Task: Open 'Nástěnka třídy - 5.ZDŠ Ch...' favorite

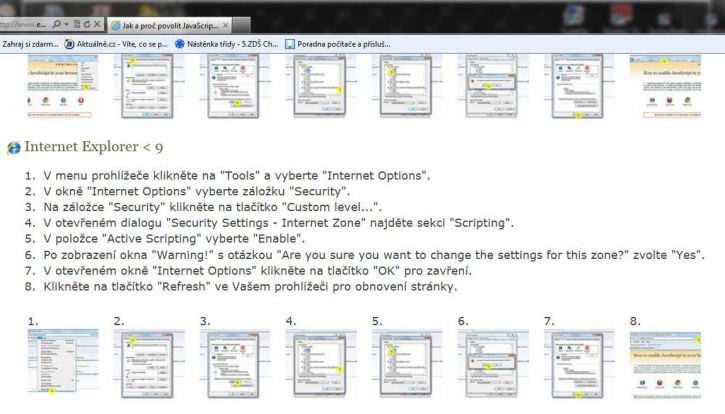Action: [233, 44]
